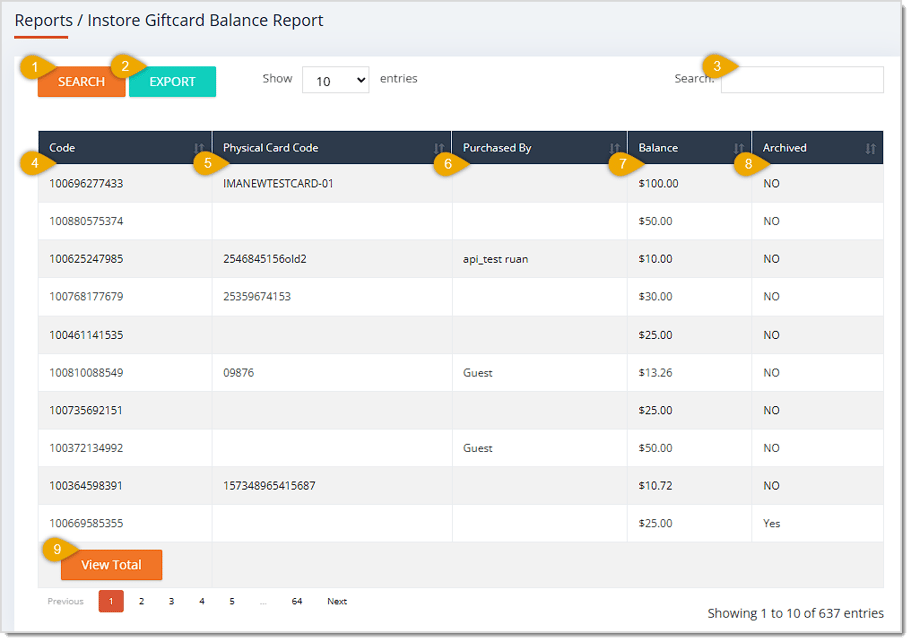Click the teal EXPORT button
Image resolution: width=911 pixels, height=642 pixels.
tap(173, 82)
